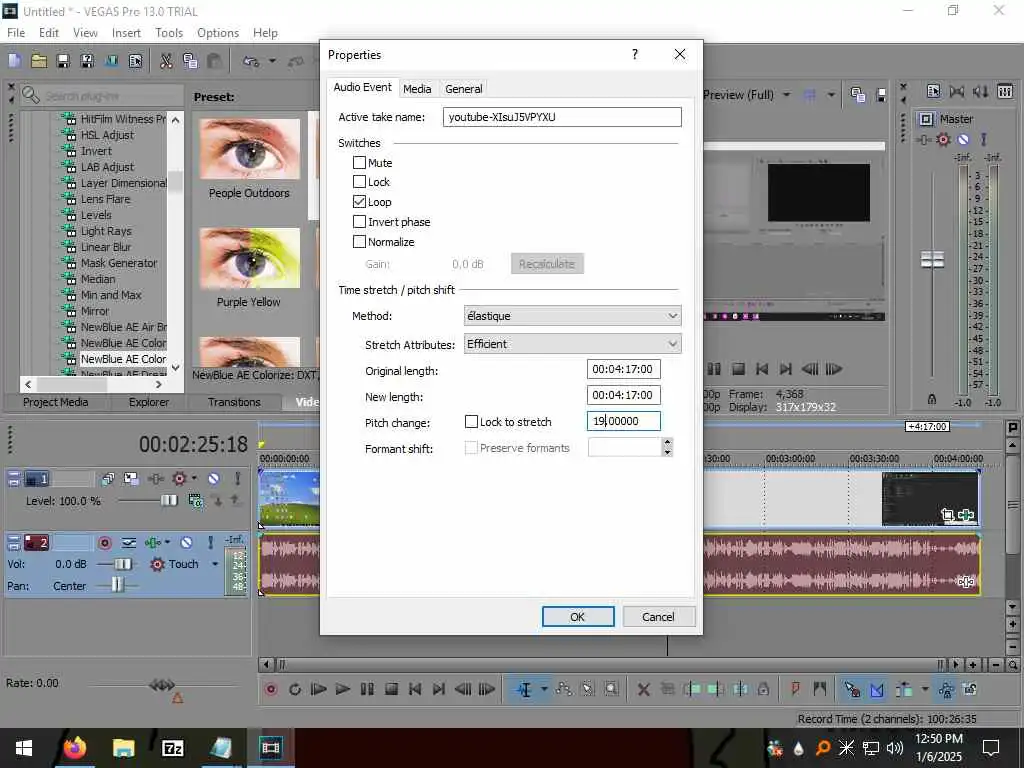Click track 1 Automation Settings gear icon
Viewport: 1024px width, 768px height.
point(179,479)
